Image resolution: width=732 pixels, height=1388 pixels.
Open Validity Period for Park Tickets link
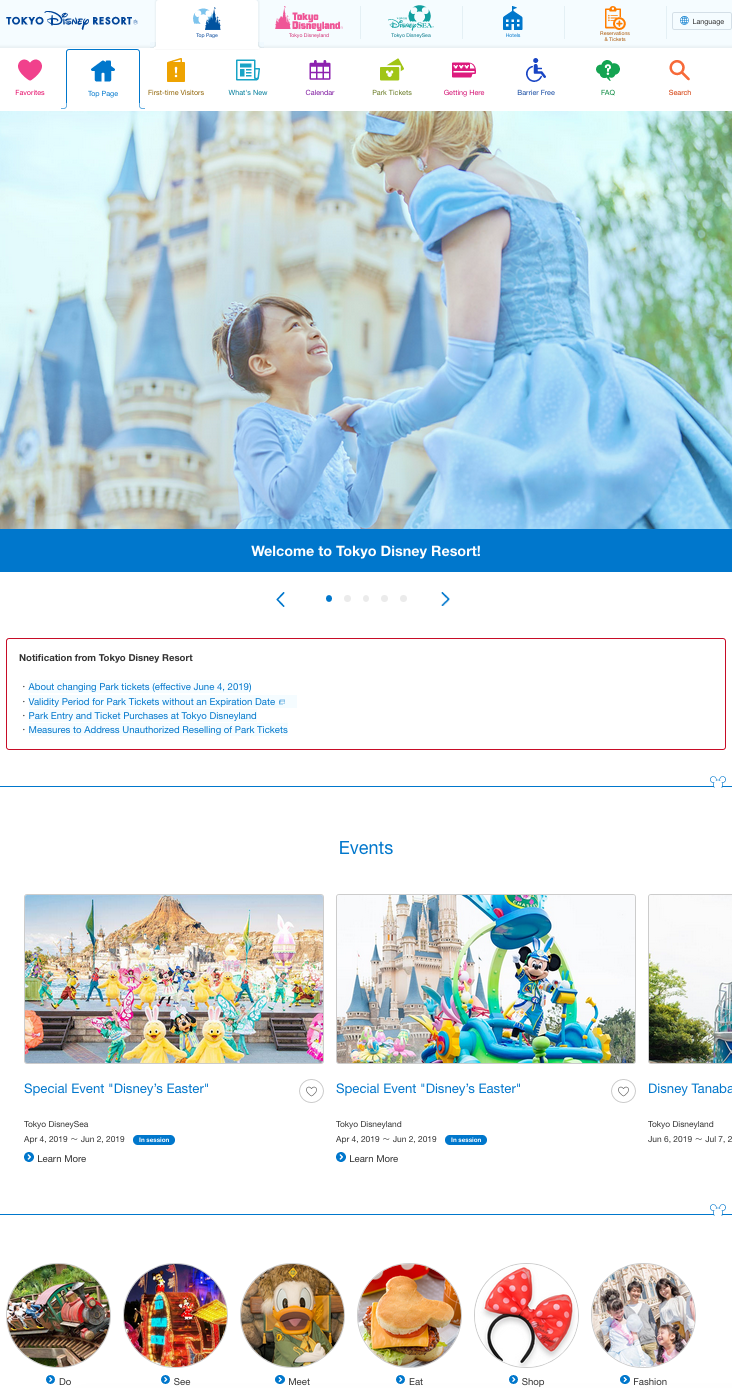point(152,701)
